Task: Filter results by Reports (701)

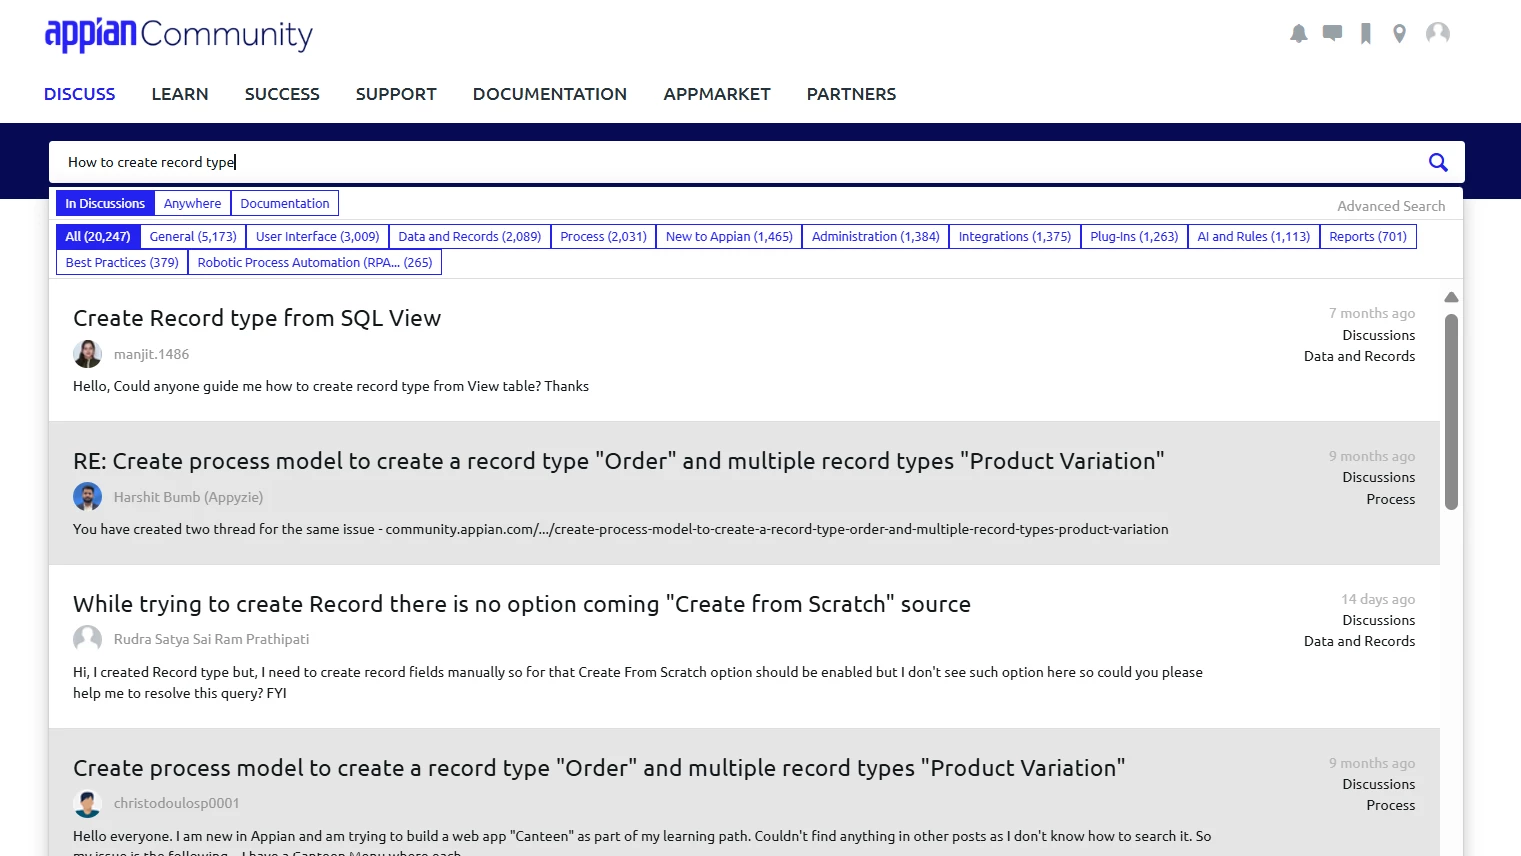Action: coord(1368,237)
